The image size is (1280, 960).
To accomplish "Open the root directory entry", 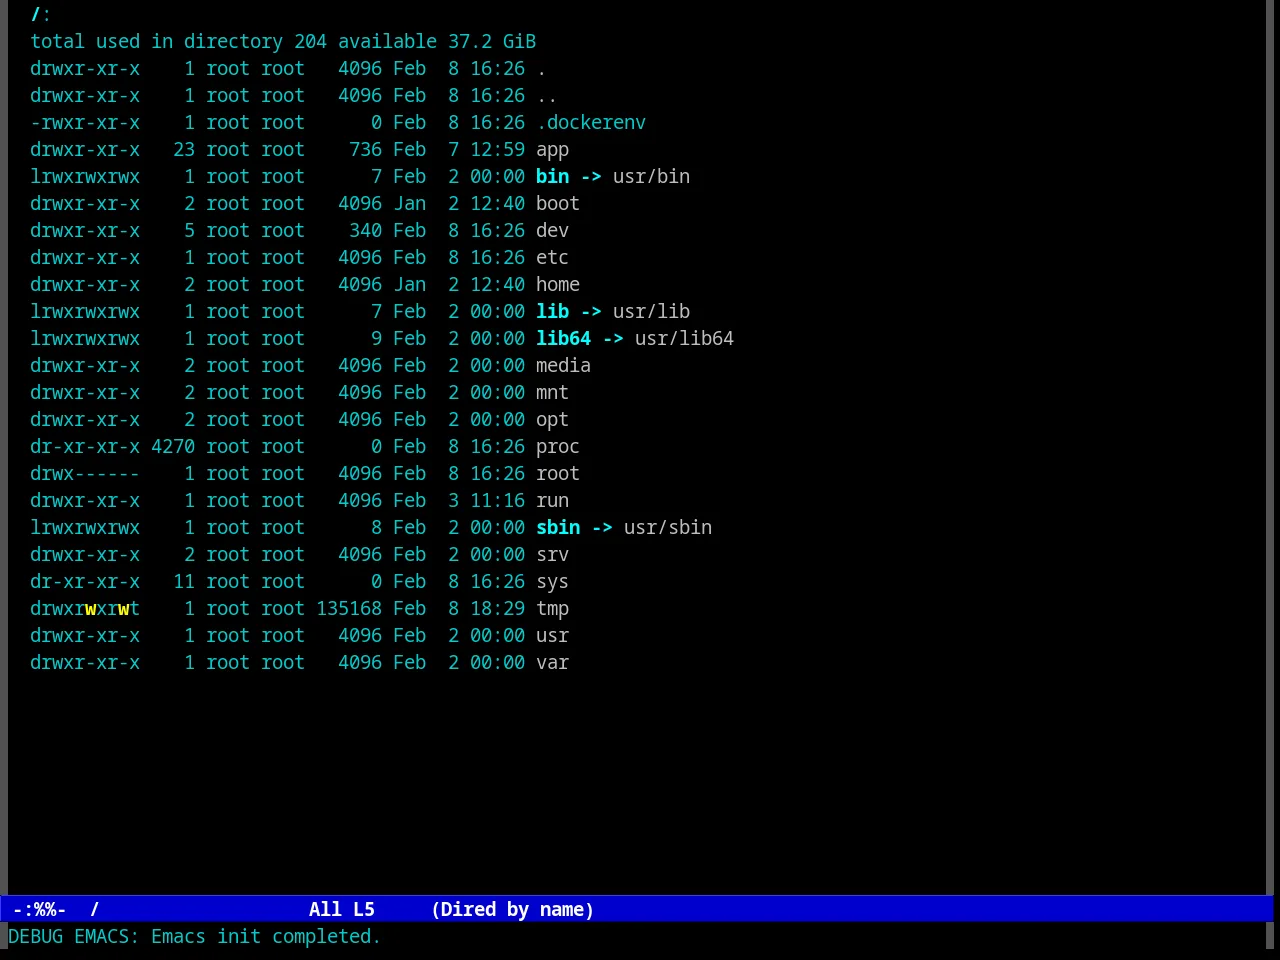I will pos(558,474).
